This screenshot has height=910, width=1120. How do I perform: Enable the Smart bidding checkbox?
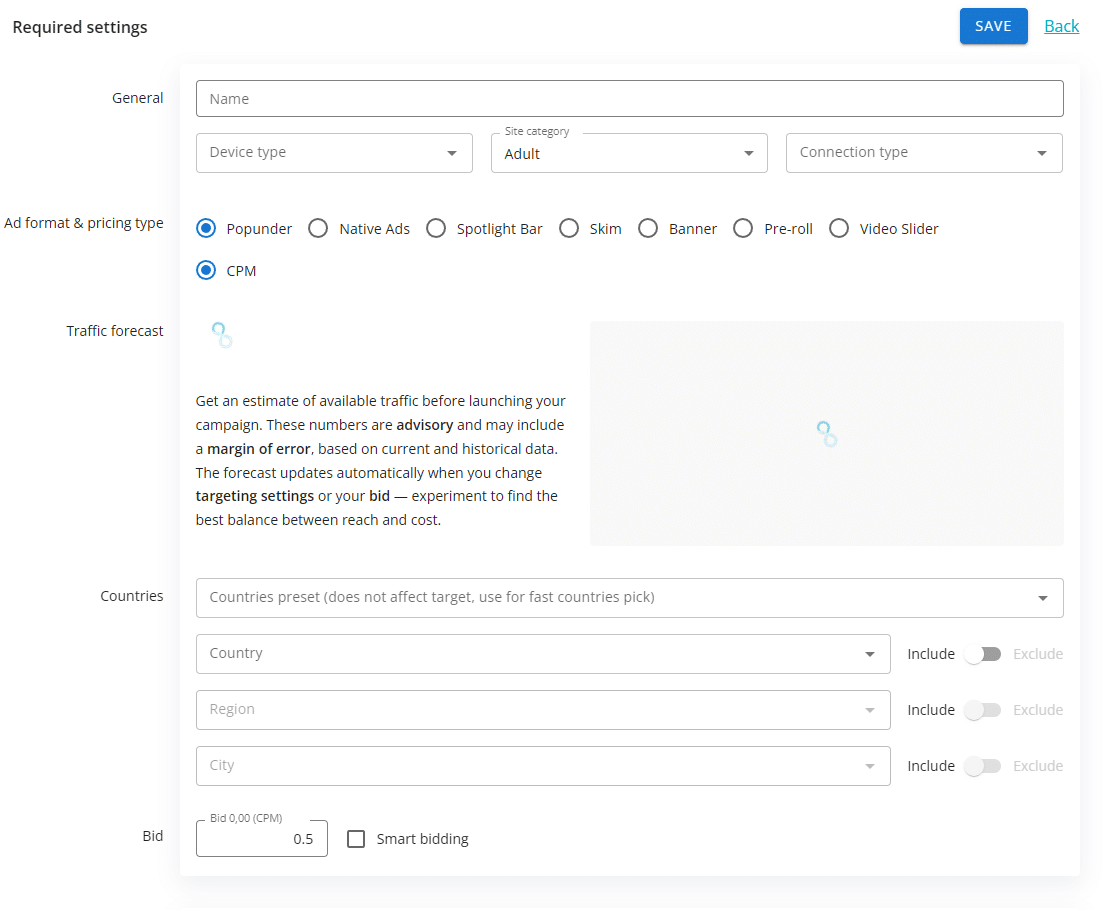click(356, 839)
